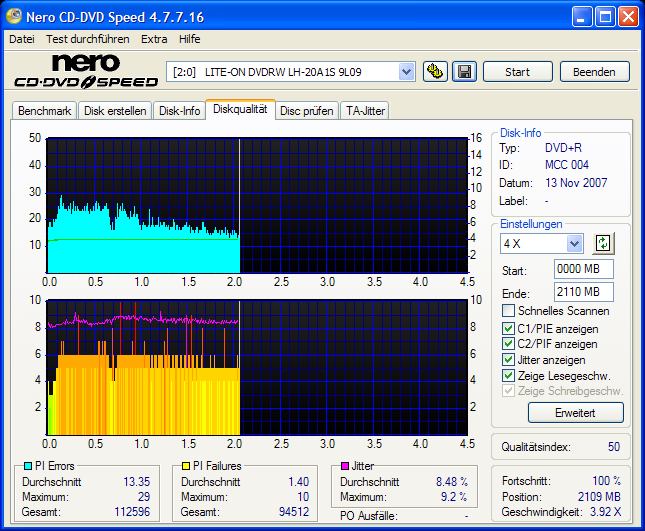The width and height of the screenshot is (645, 531).
Task: Enable the Schnelles Scannen checkbox
Action: tap(509, 312)
